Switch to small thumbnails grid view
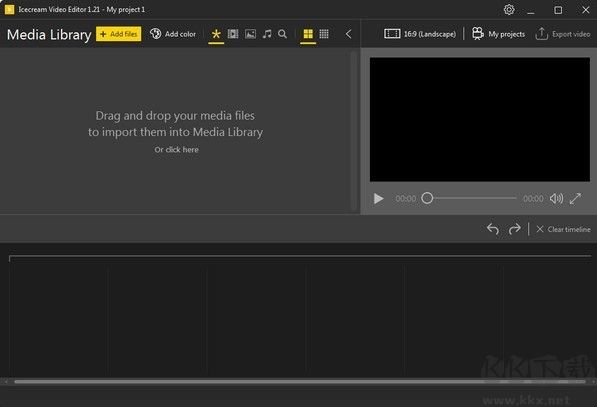 tap(324, 34)
